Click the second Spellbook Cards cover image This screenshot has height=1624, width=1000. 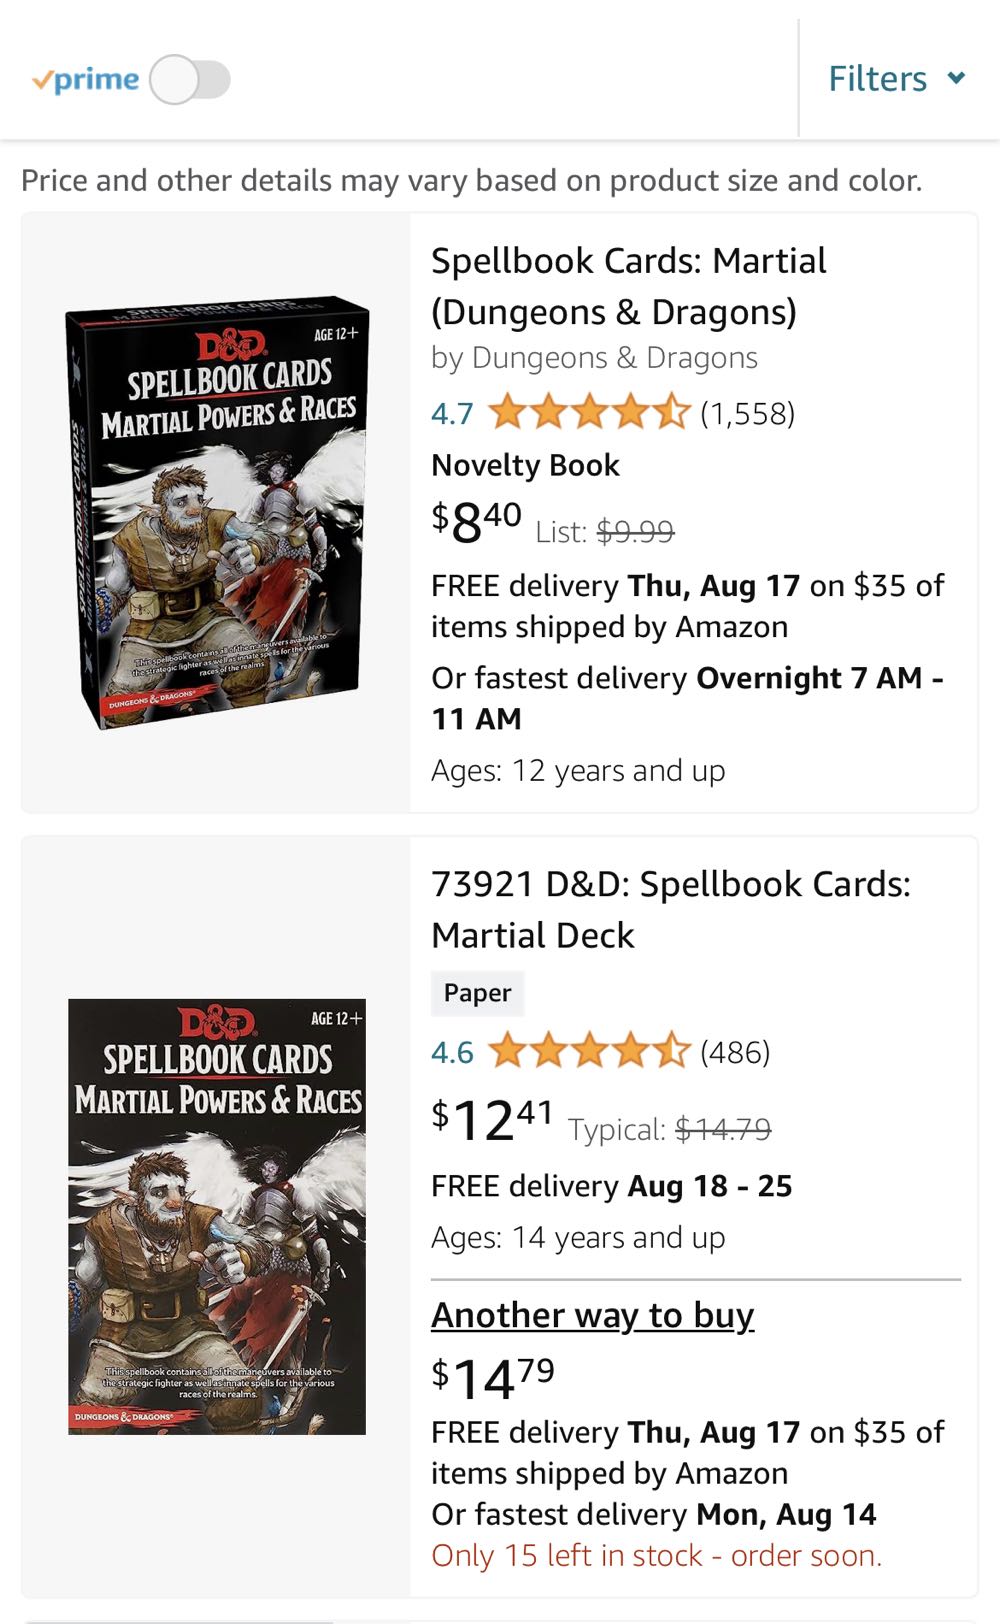[x=218, y=1215]
